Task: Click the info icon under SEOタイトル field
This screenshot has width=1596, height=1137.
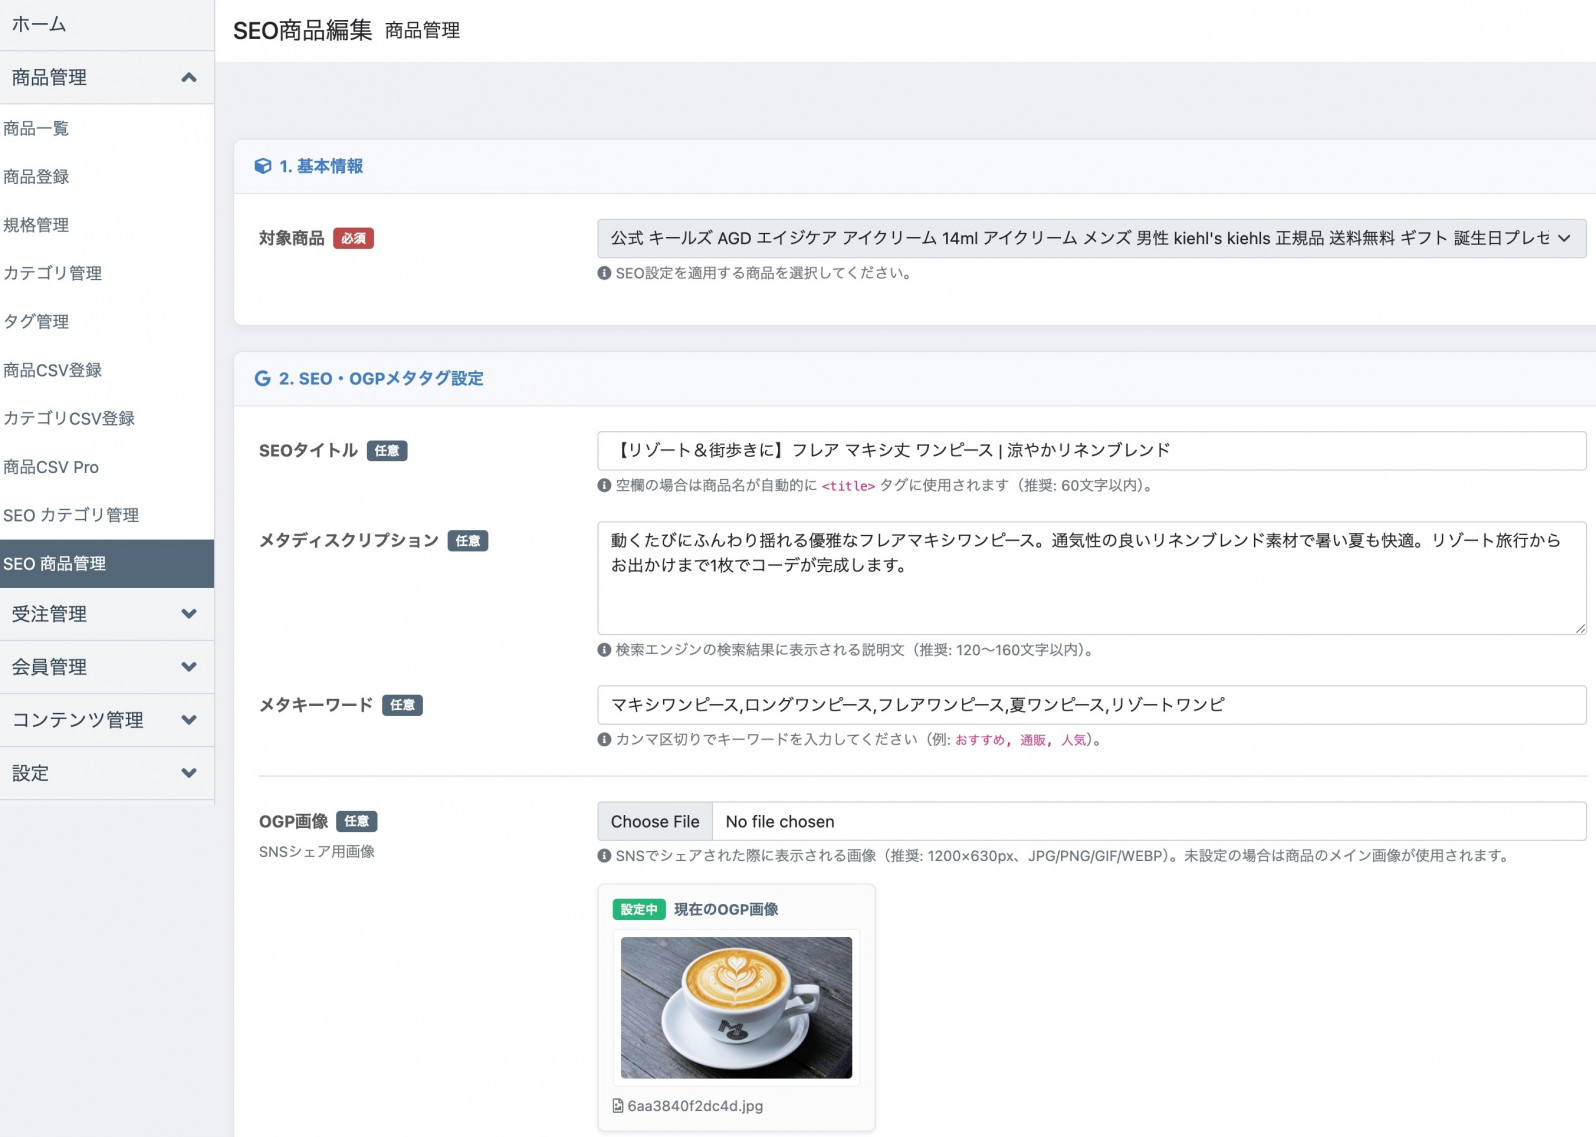Action: coord(604,486)
